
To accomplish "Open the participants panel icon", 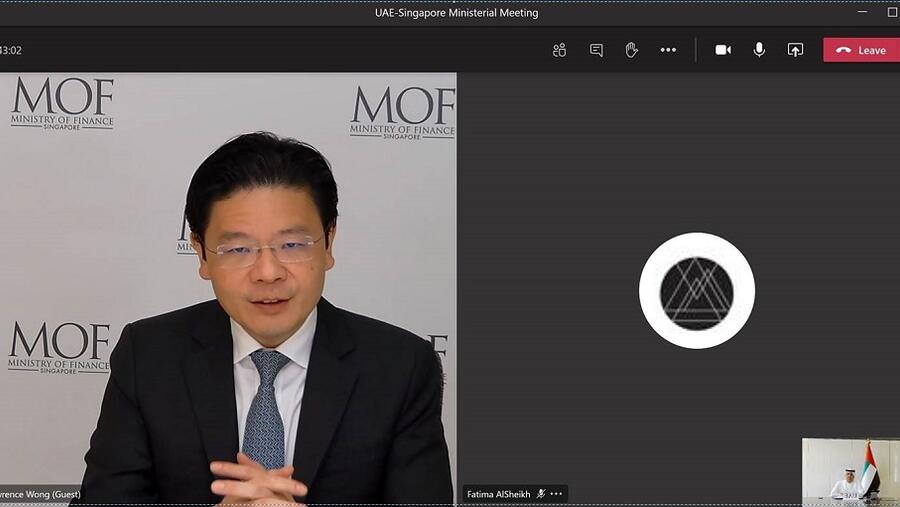I will [559, 50].
